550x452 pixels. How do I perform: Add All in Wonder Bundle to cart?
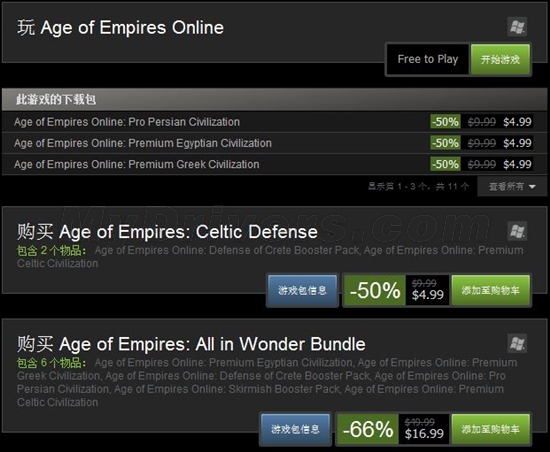[490, 429]
